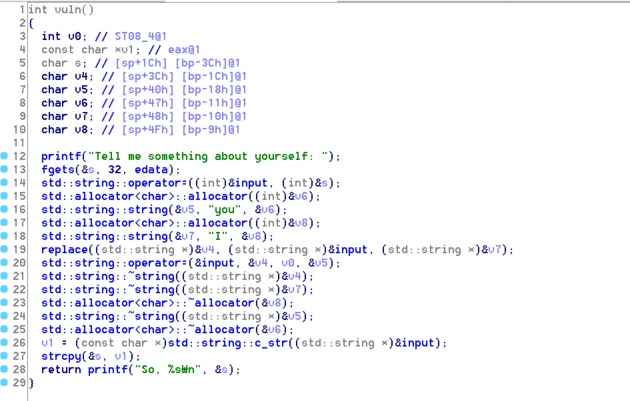Click ~string destructor on line 21
This screenshot has height=401, width=630.
coord(151,276)
